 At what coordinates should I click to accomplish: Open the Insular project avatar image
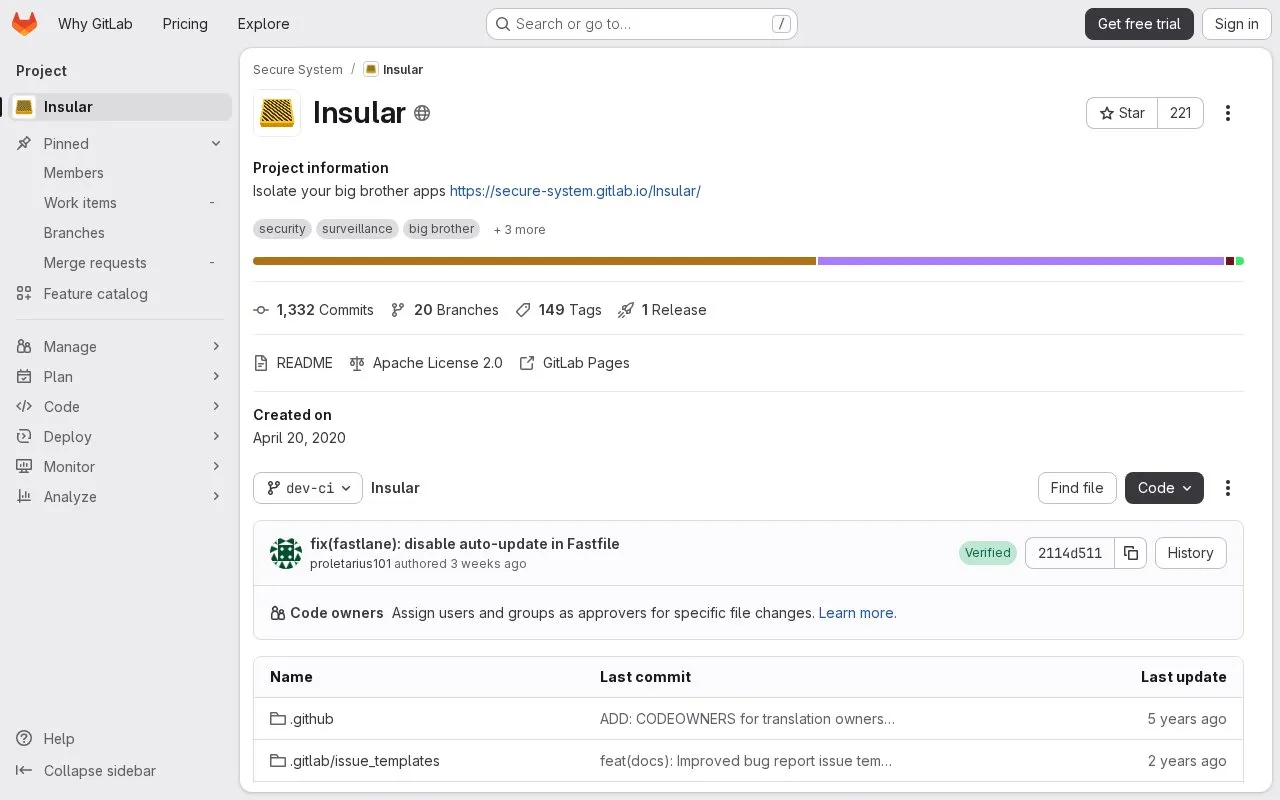[x=277, y=113]
